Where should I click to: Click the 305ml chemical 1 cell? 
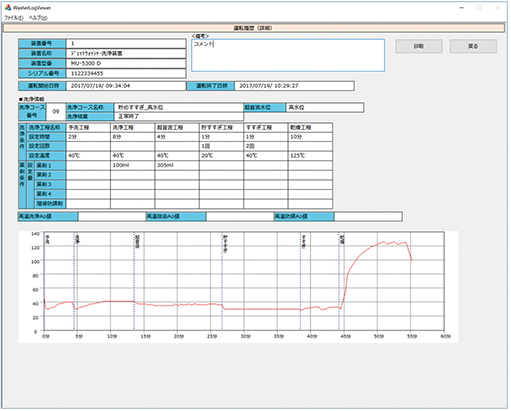point(177,165)
